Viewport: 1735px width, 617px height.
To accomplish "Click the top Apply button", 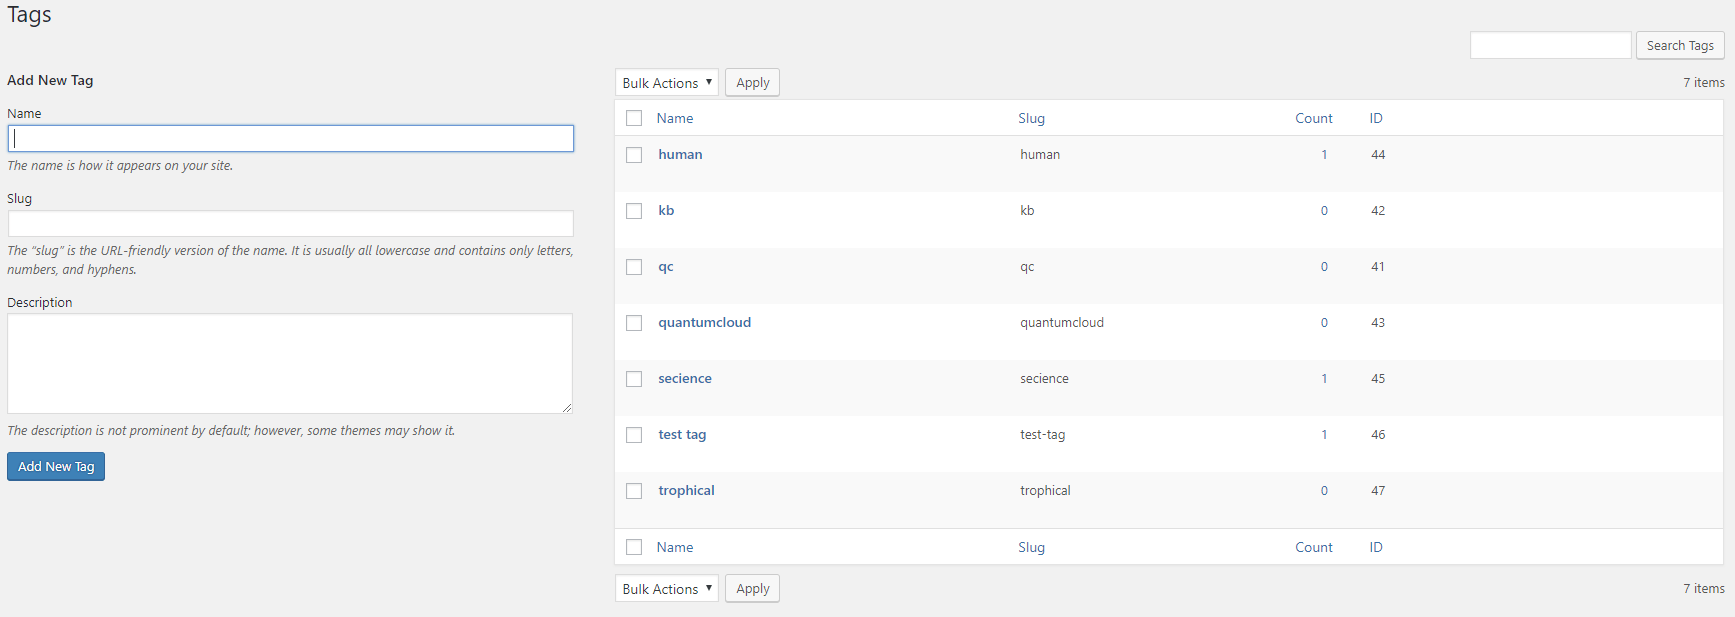I will (752, 83).
